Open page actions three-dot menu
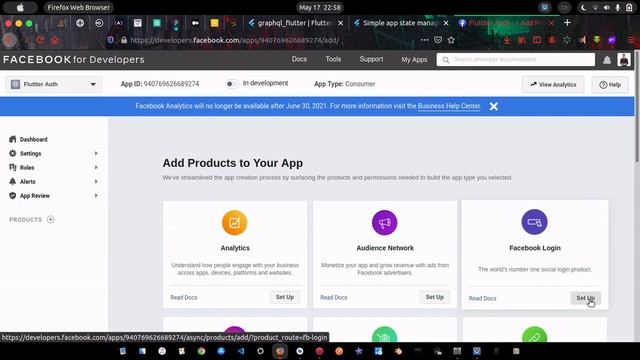This screenshot has width=640, height=360. 425,40
